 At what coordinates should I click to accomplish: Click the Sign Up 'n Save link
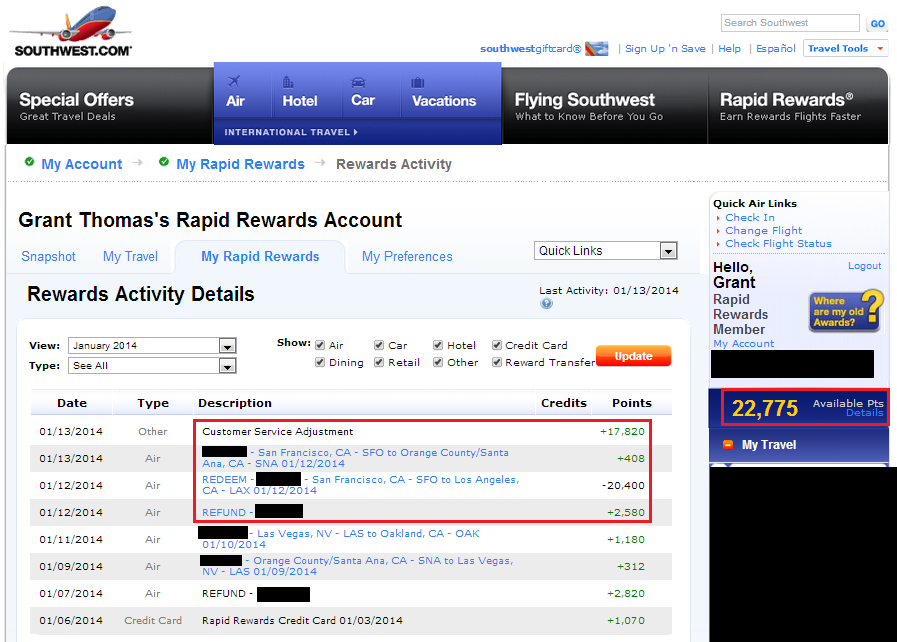[665, 49]
